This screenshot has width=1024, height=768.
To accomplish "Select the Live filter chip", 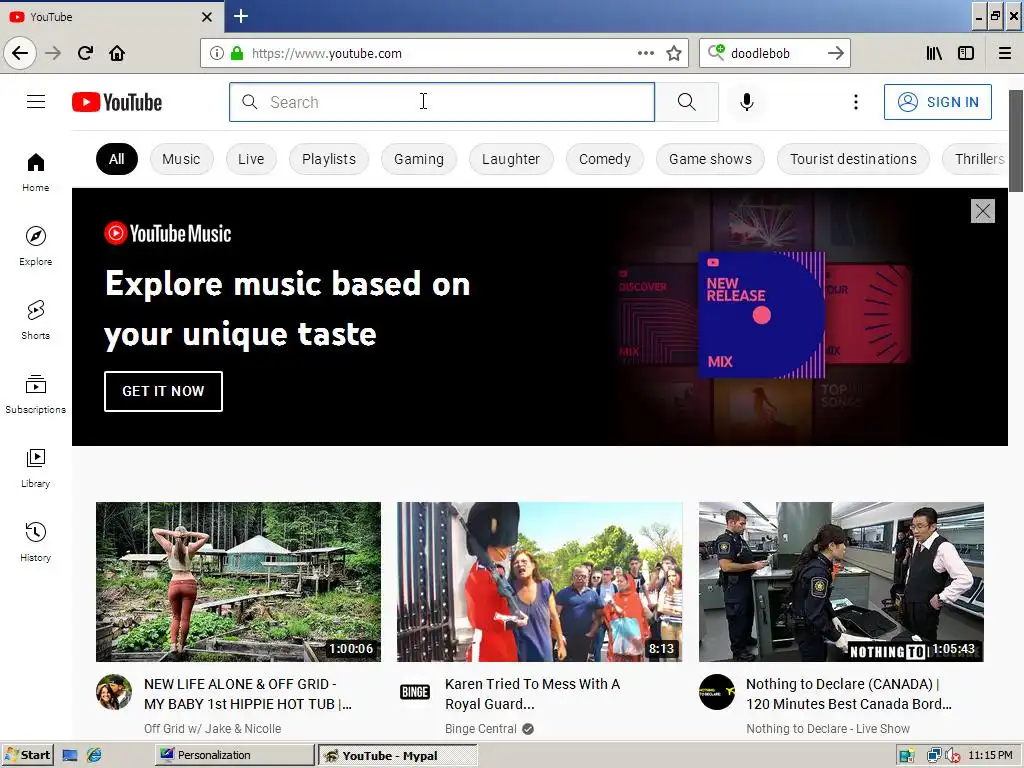I will point(251,159).
